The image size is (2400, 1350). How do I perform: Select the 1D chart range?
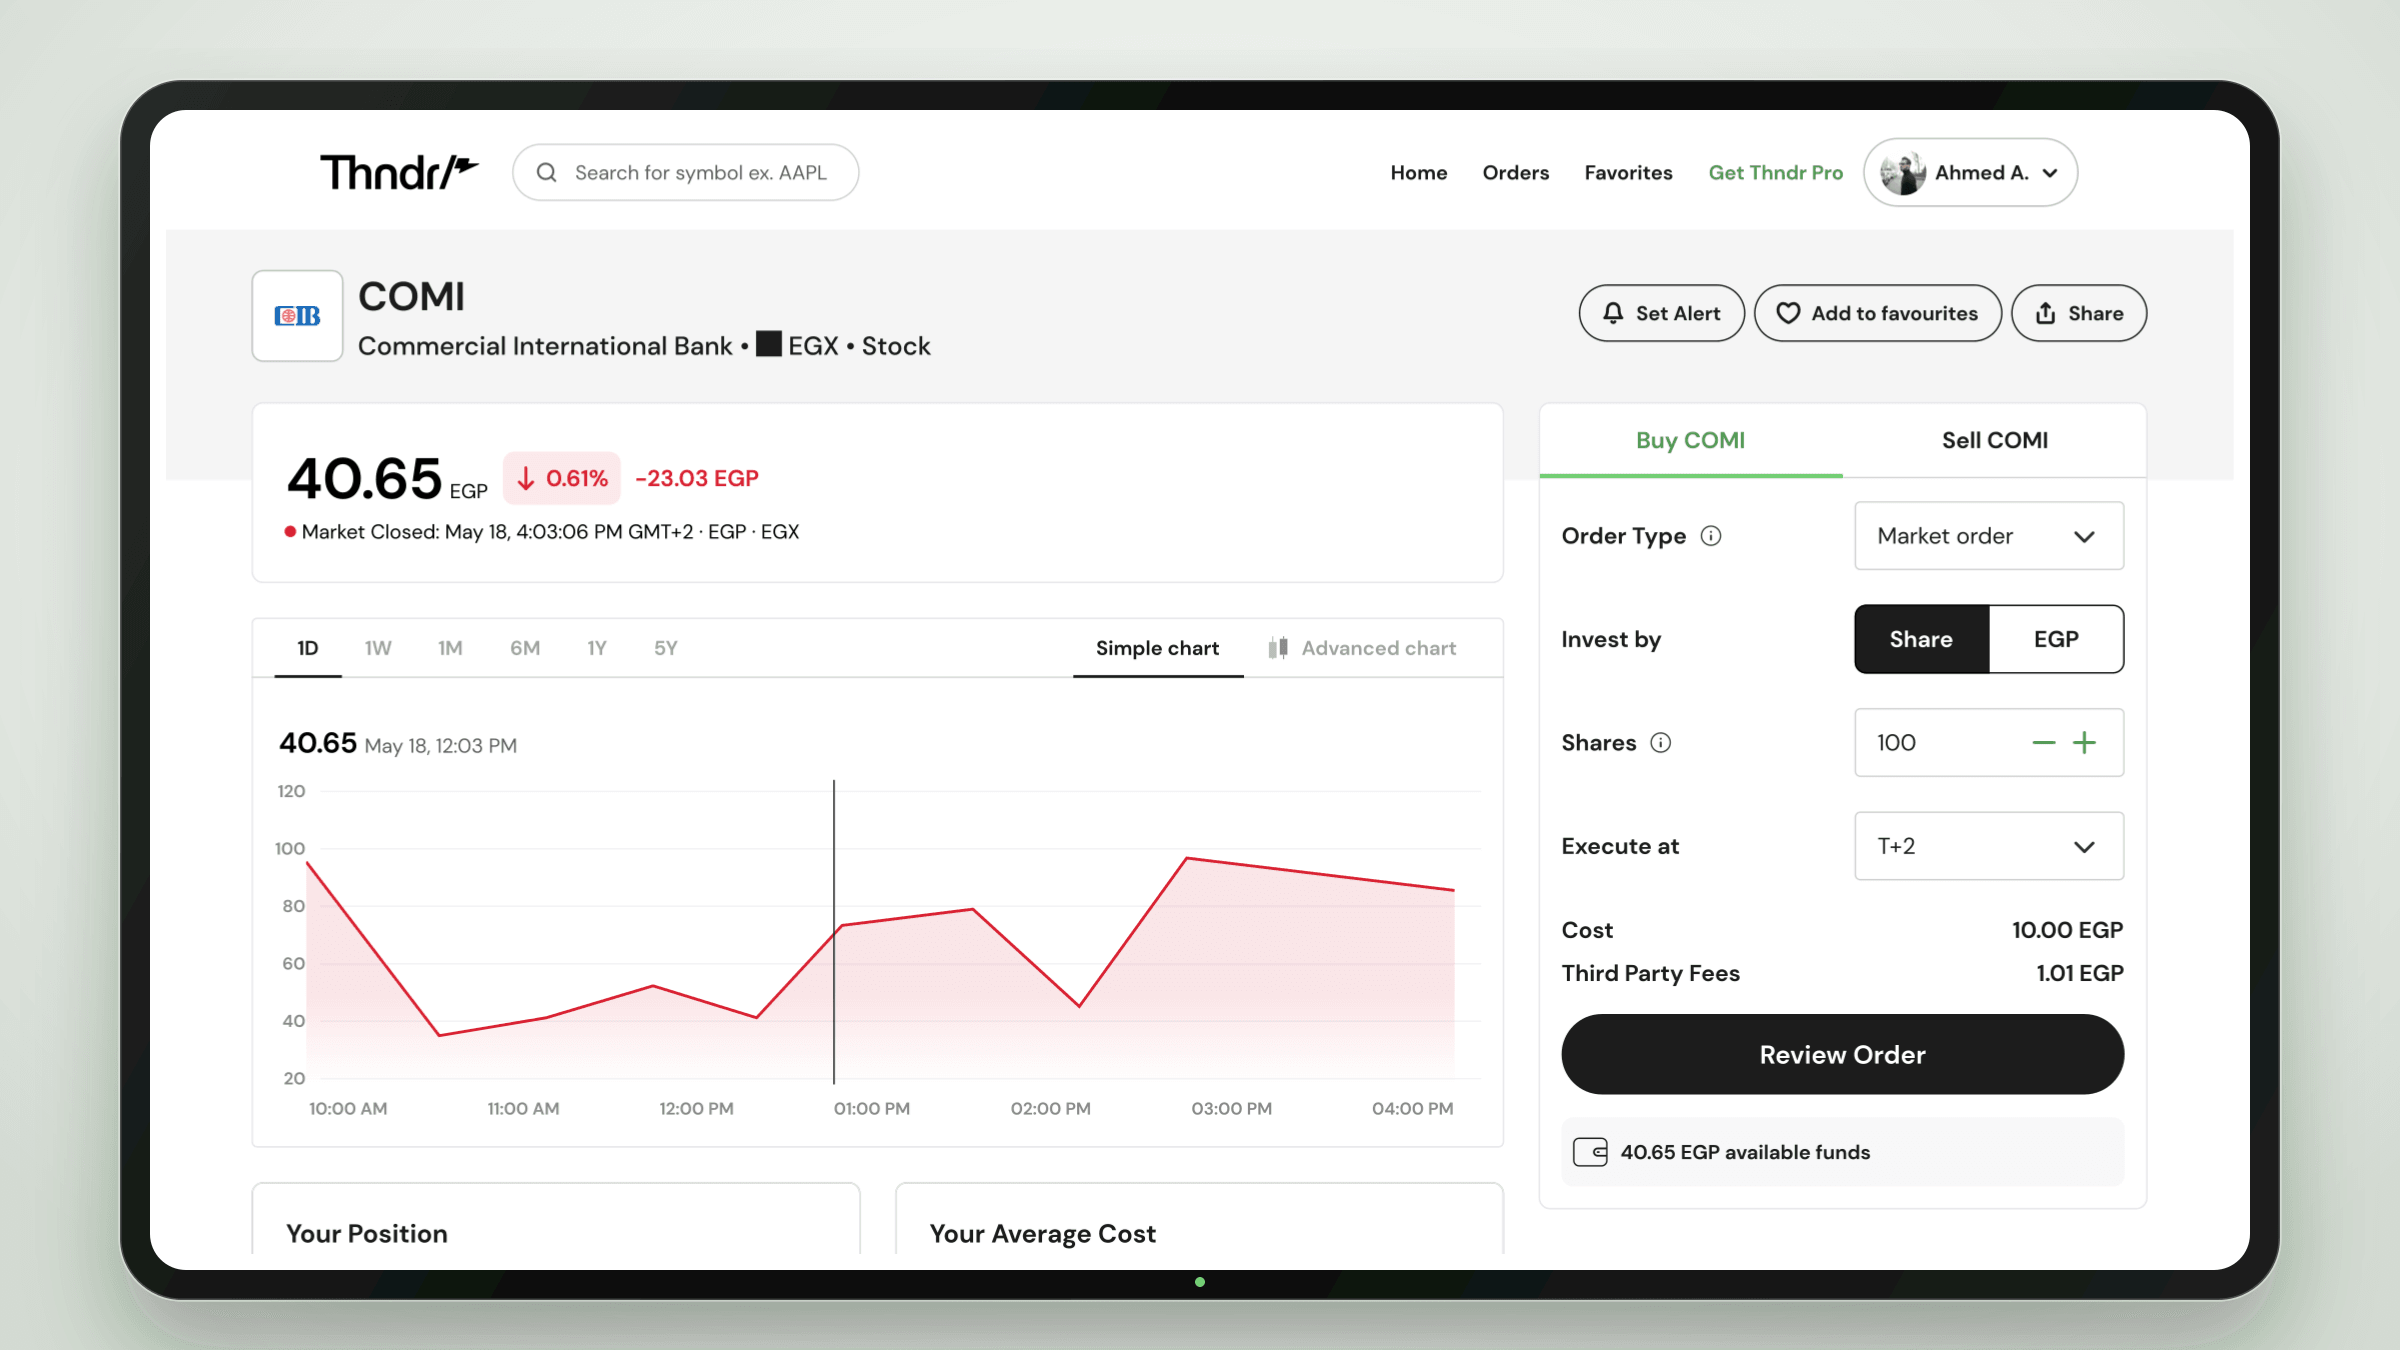click(x=308, y=648)
